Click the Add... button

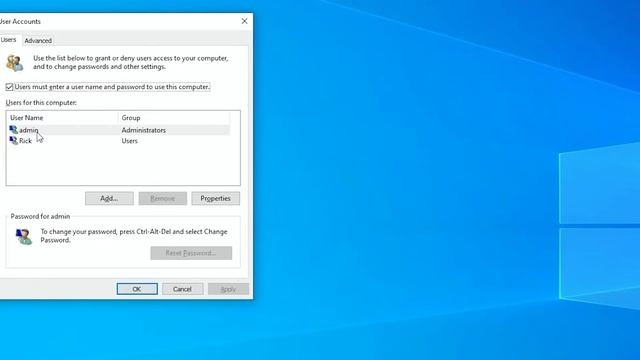click(x=109, y=198)
